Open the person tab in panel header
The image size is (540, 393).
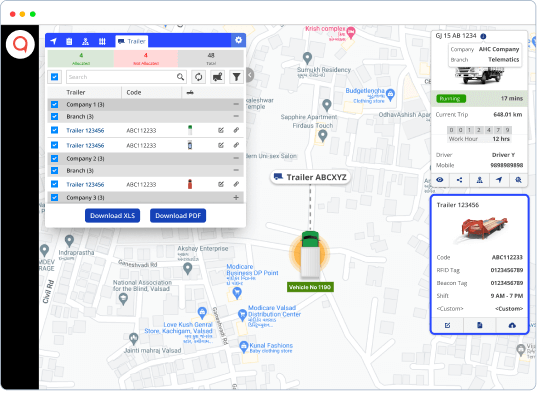point(85,41)
